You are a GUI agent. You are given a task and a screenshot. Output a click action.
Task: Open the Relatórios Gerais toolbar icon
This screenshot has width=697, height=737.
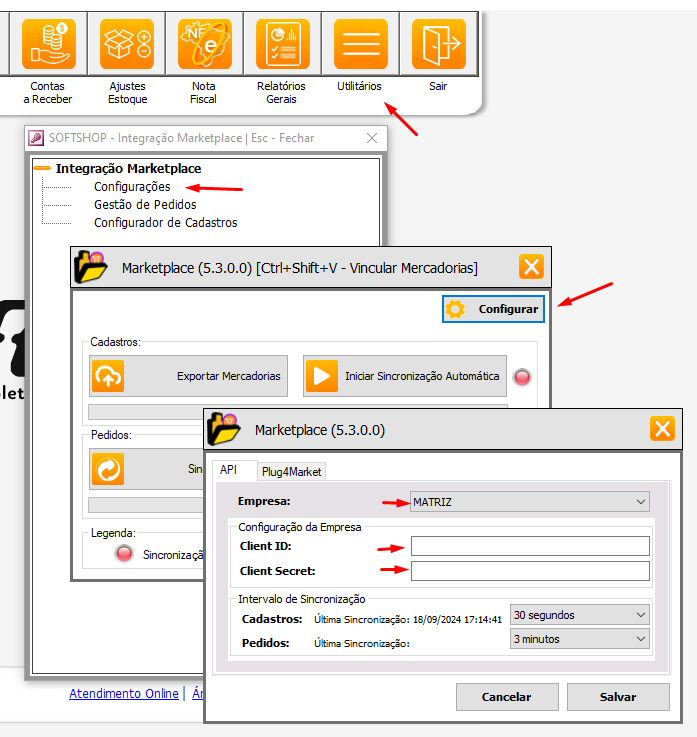[x=282, y=44]
